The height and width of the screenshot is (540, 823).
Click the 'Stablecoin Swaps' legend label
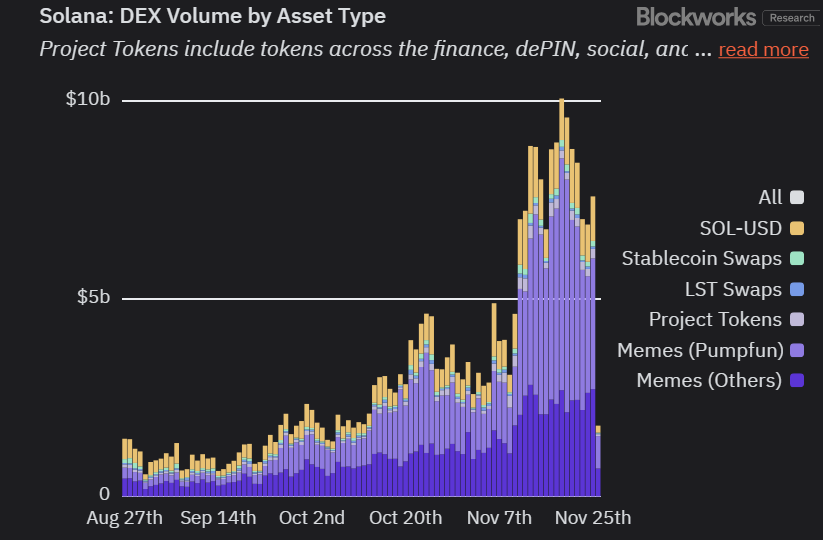tap(702, 259)
